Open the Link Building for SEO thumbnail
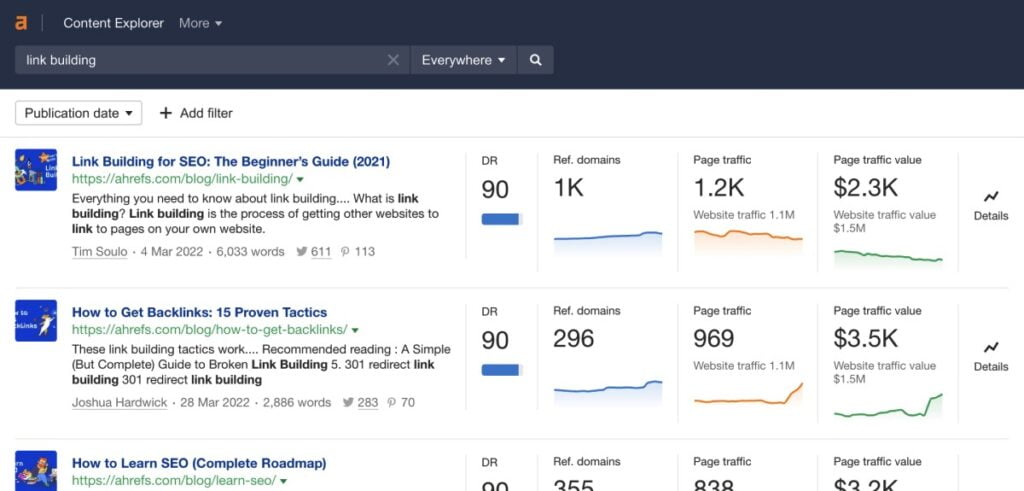 pyautogui.click(x=36, y=170)
